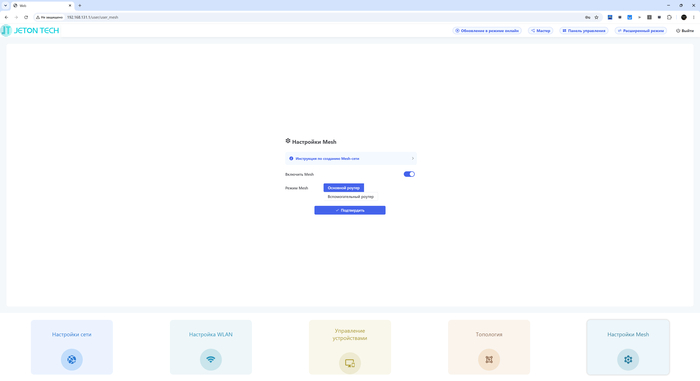Image resolution: width=700 pixels, height=381 pixels.
Task: Click the Топология network diagram icon
Action: click(x=489, y=360)
